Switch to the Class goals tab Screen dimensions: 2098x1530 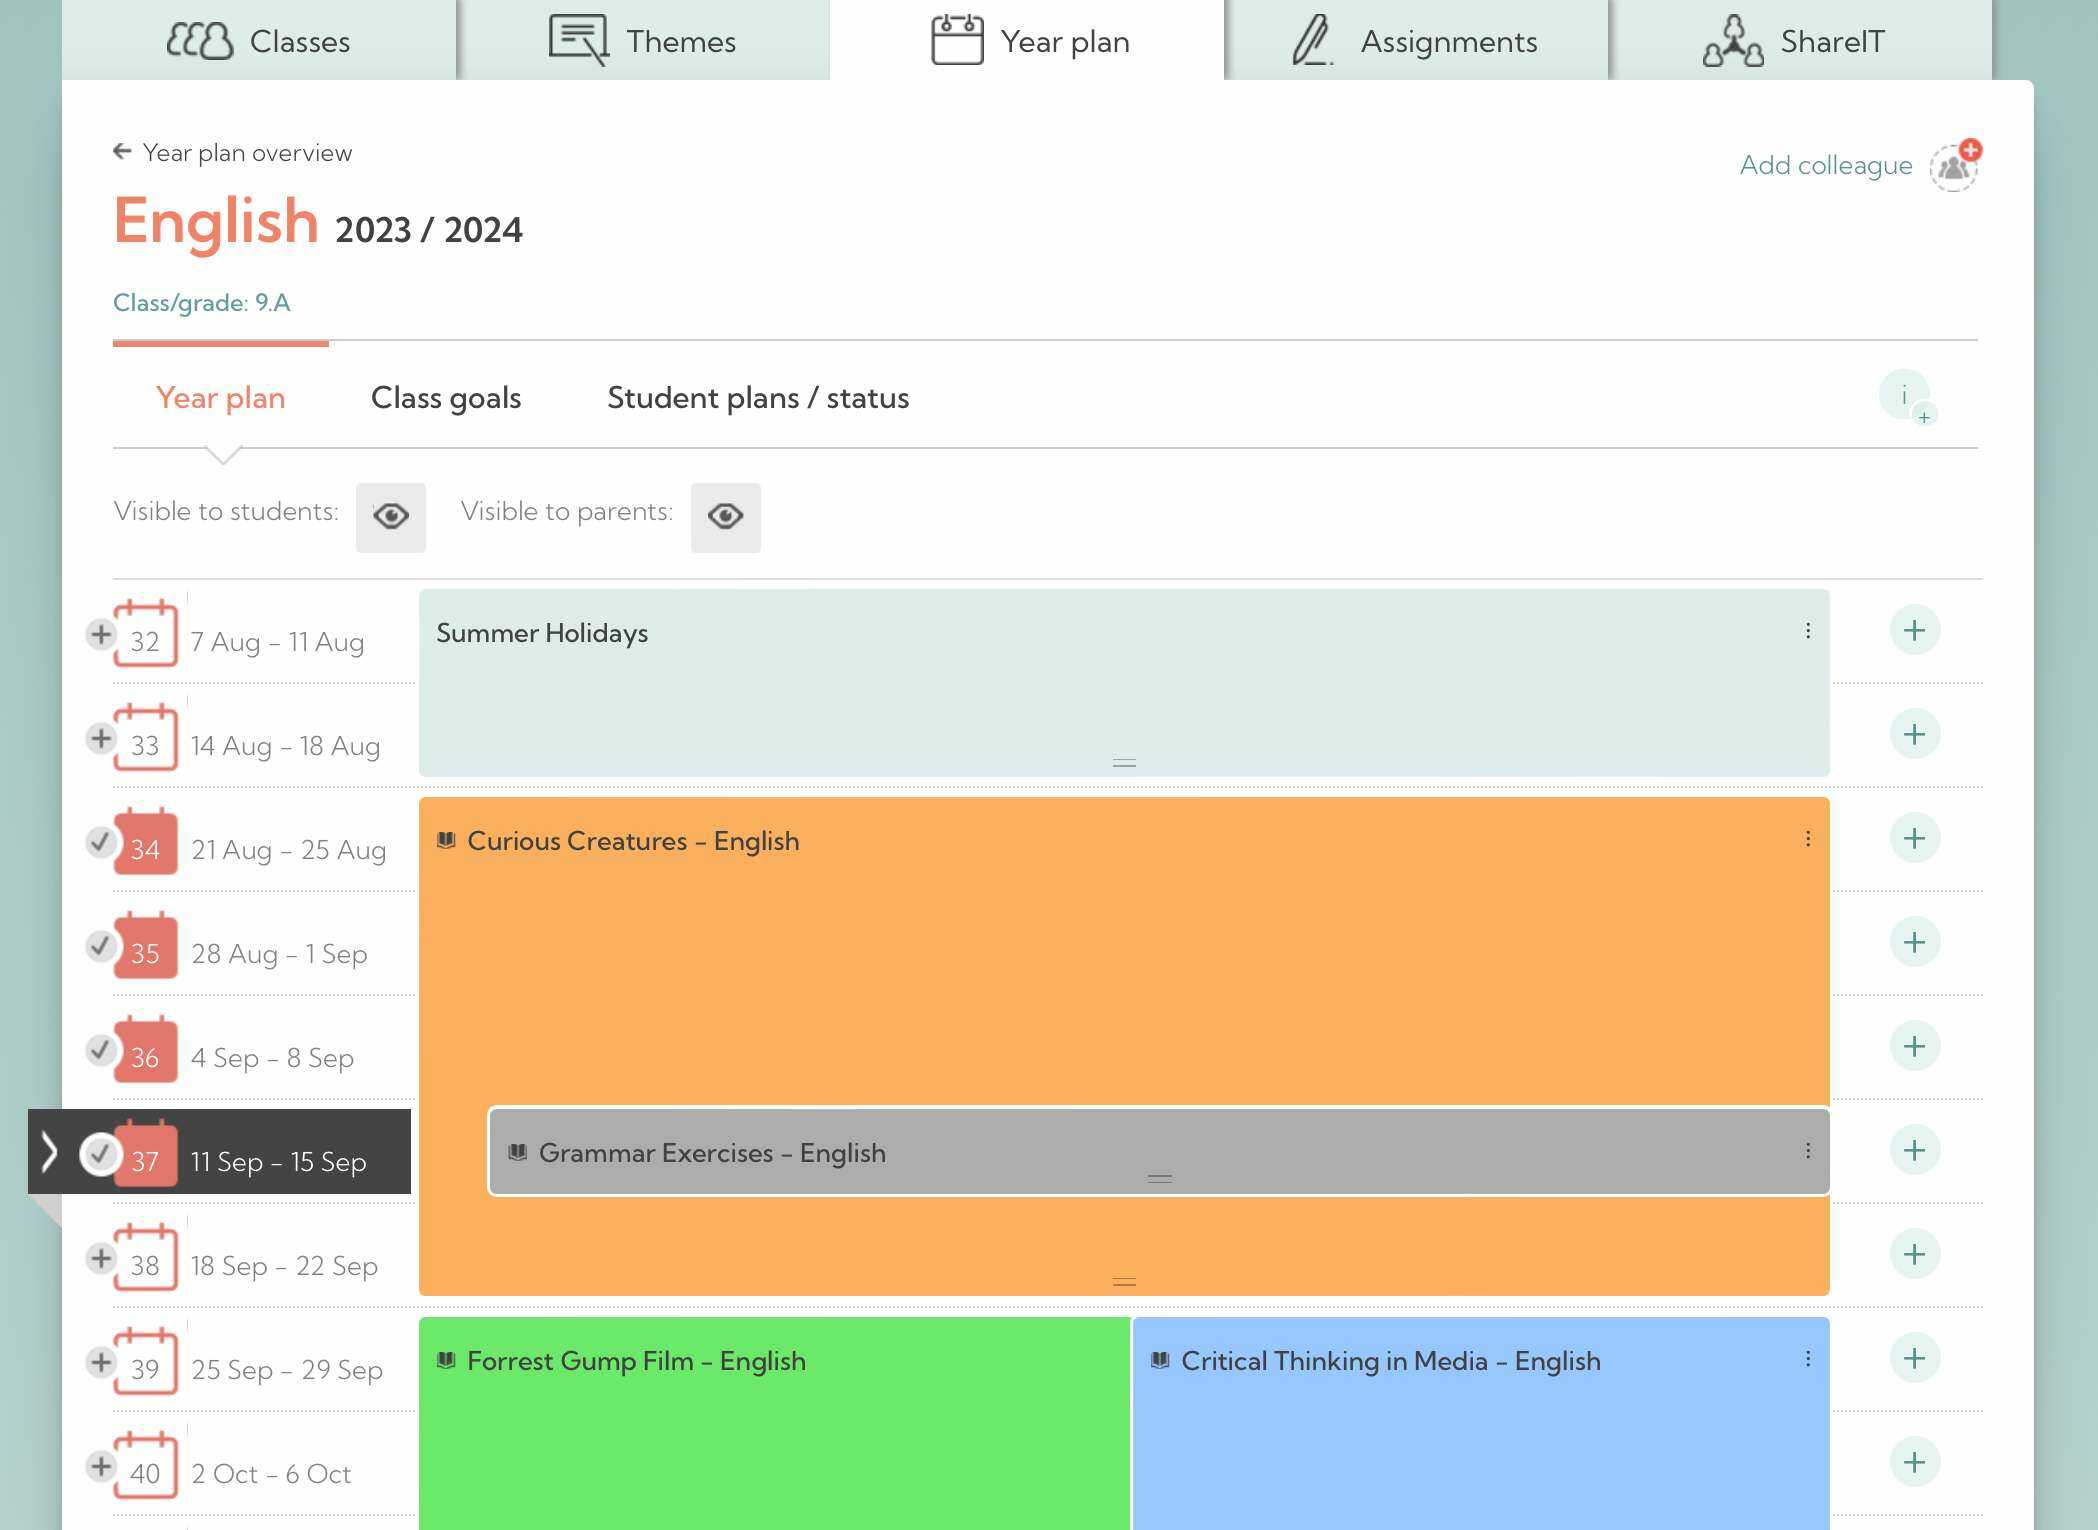446,397
